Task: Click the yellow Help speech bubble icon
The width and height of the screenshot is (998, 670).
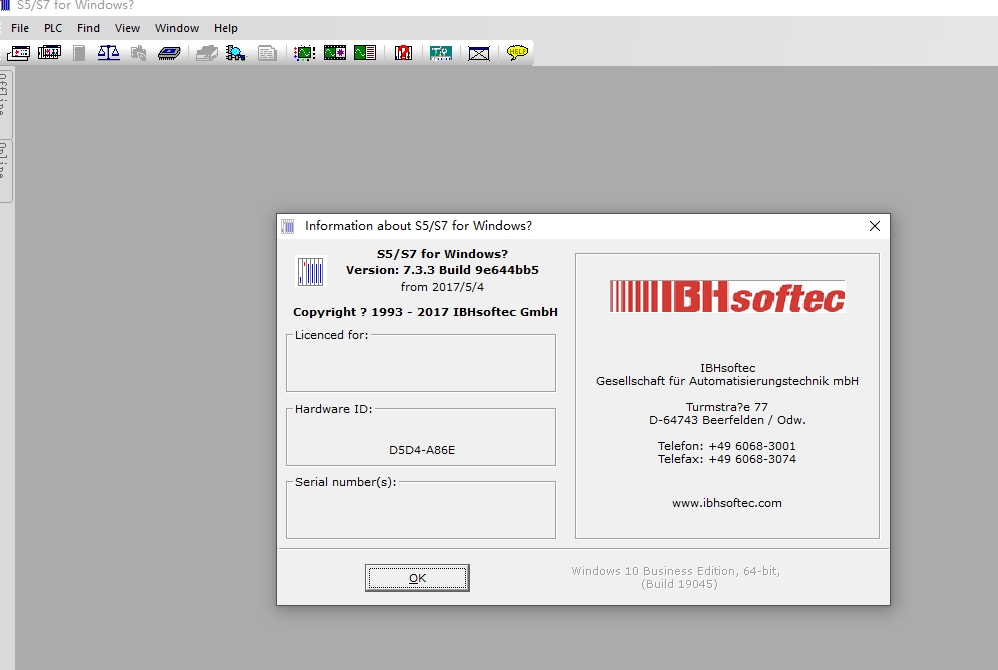Action: click(x=517, y=53)
